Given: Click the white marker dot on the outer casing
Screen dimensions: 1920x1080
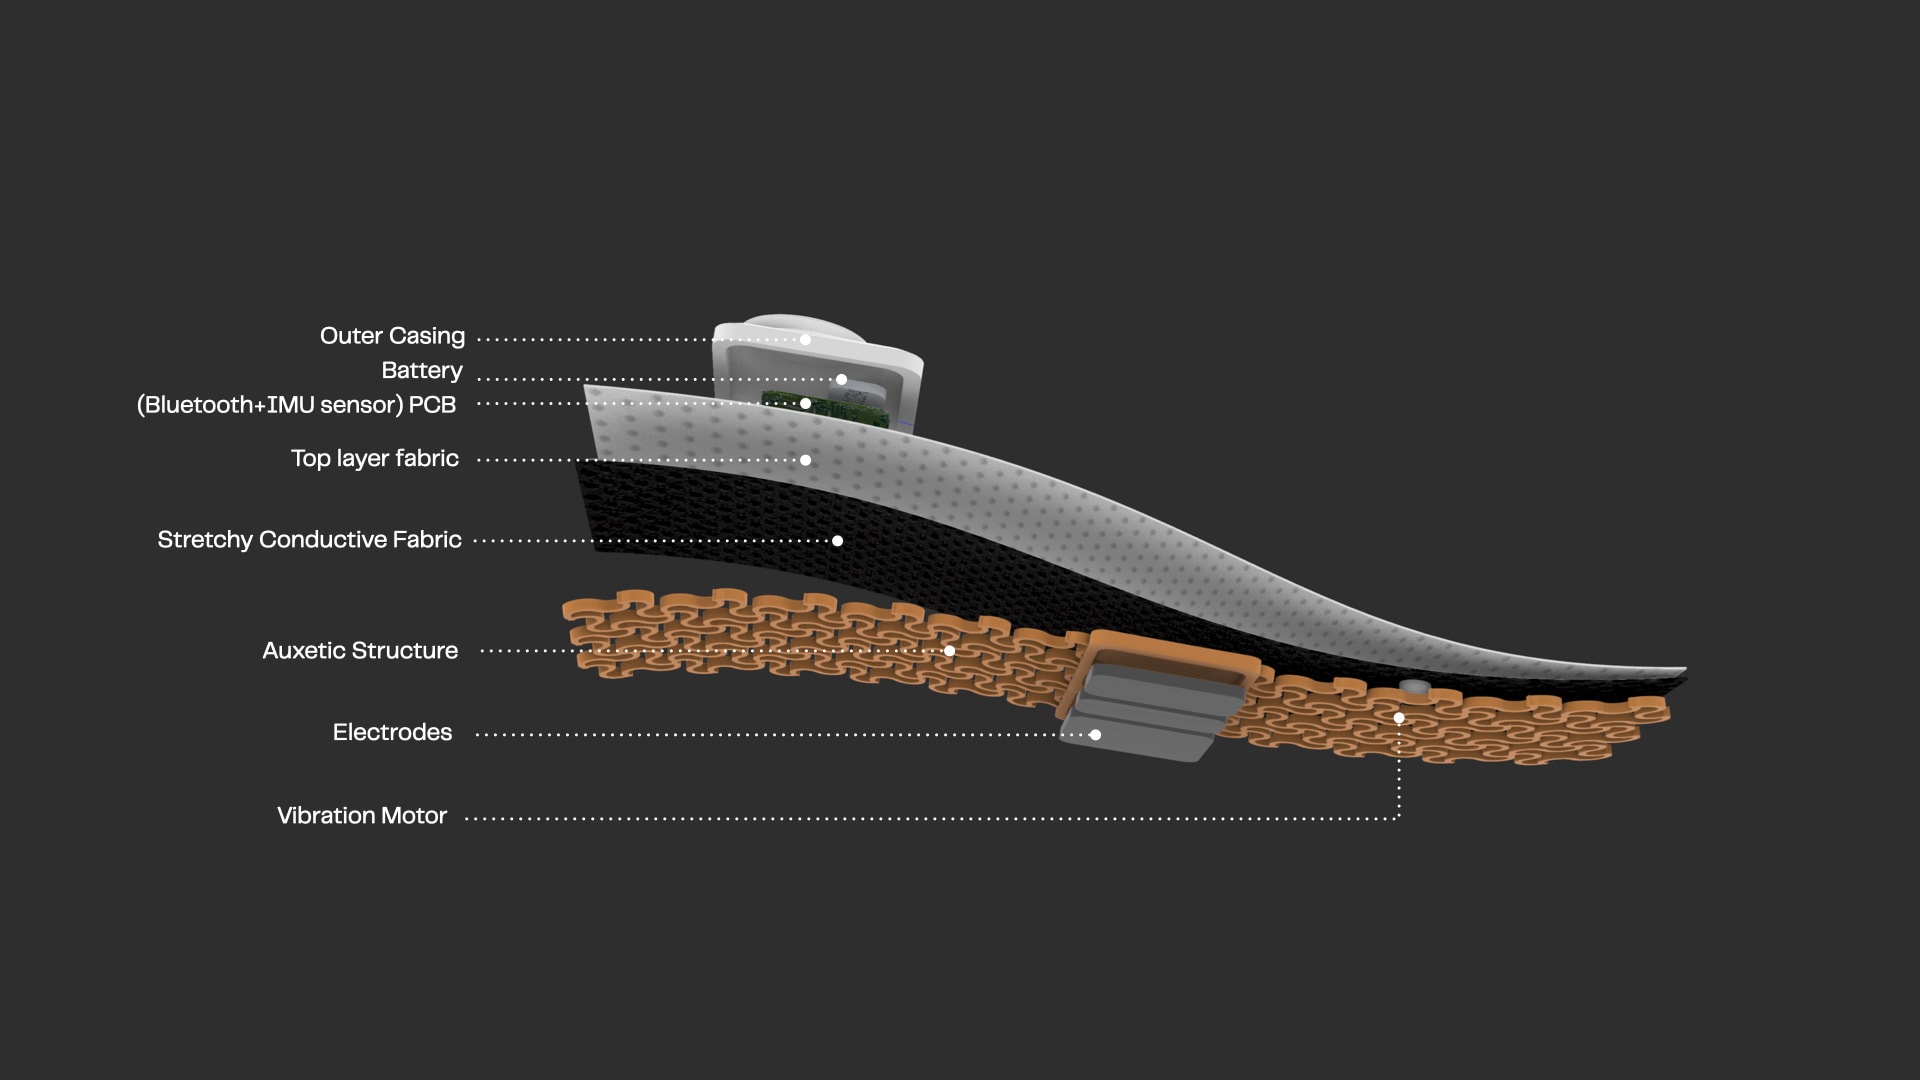Looking at the screenshot, I should click(805, 340).
